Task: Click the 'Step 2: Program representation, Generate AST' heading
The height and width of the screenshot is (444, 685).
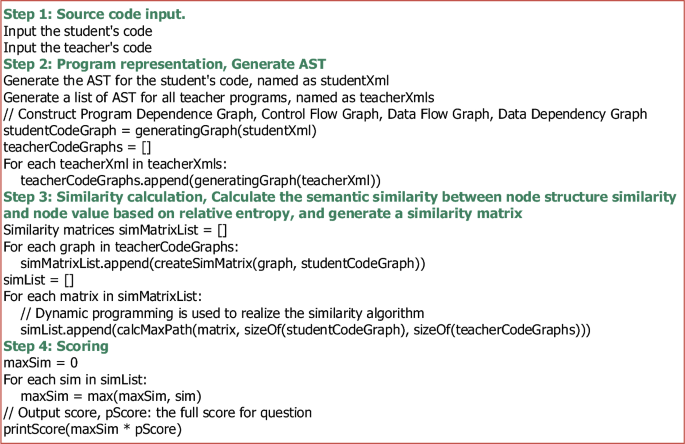Action: tap(165, 64)
